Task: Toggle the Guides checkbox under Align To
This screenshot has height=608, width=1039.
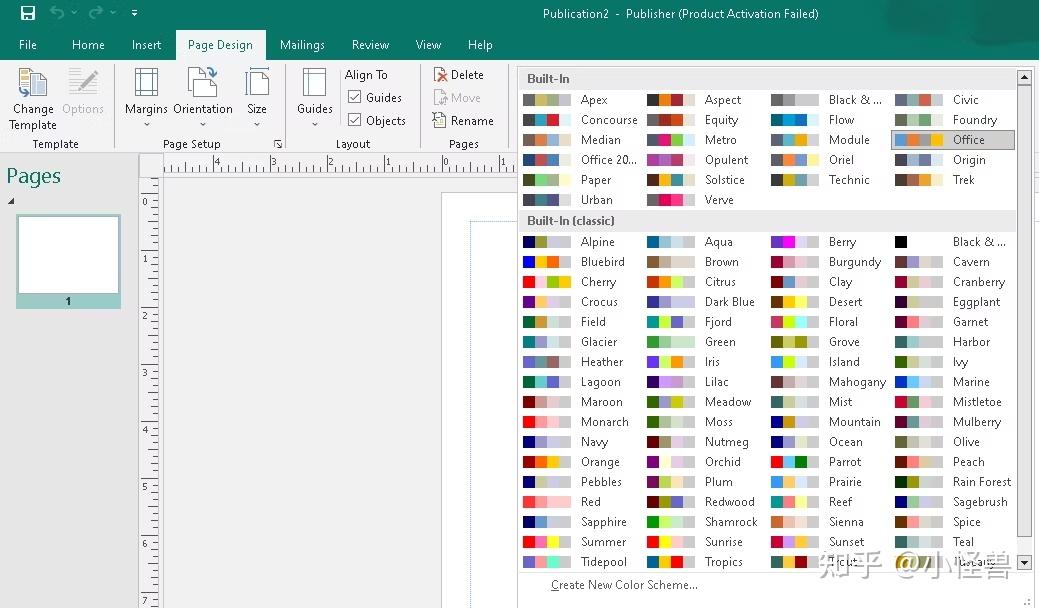Action: tap(356, 97)
